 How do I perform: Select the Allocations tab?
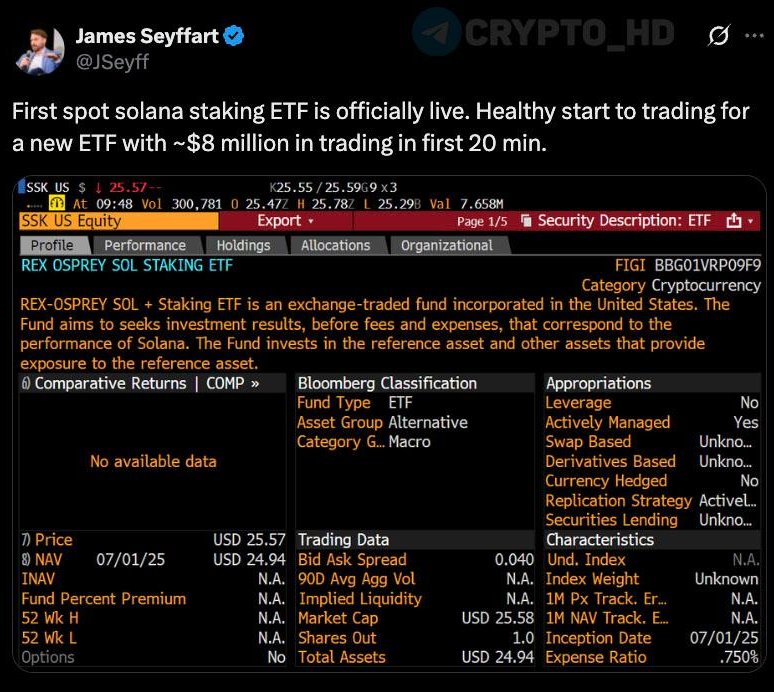coord(336,245)
